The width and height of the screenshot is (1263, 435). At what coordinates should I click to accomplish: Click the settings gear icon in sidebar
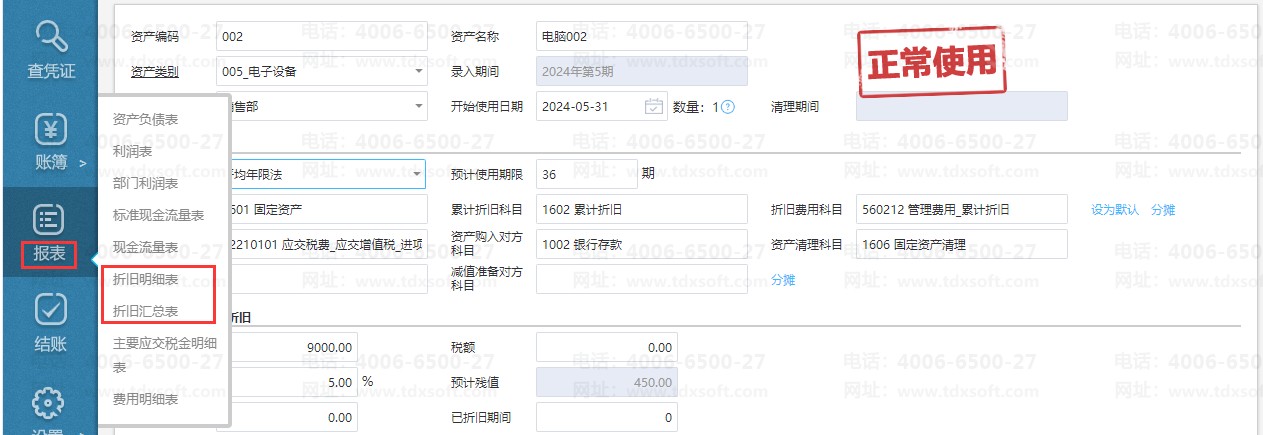pos(49,403)
